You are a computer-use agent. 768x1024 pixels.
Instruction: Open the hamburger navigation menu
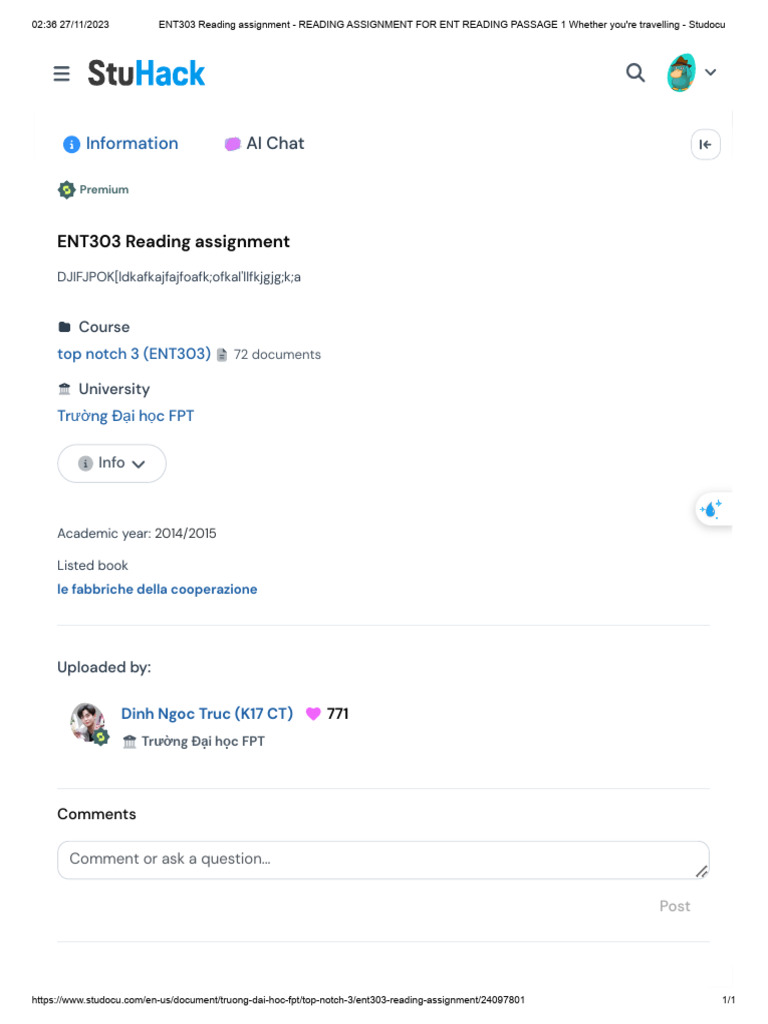click(62, 73)
